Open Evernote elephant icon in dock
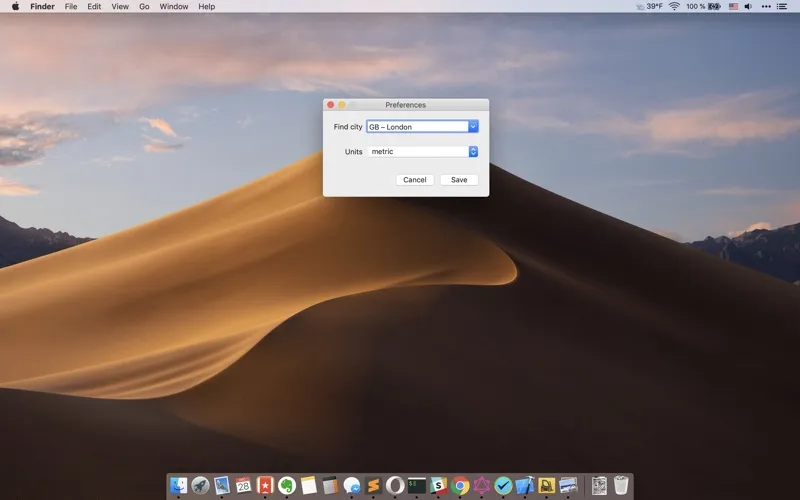 pos(287,485)
